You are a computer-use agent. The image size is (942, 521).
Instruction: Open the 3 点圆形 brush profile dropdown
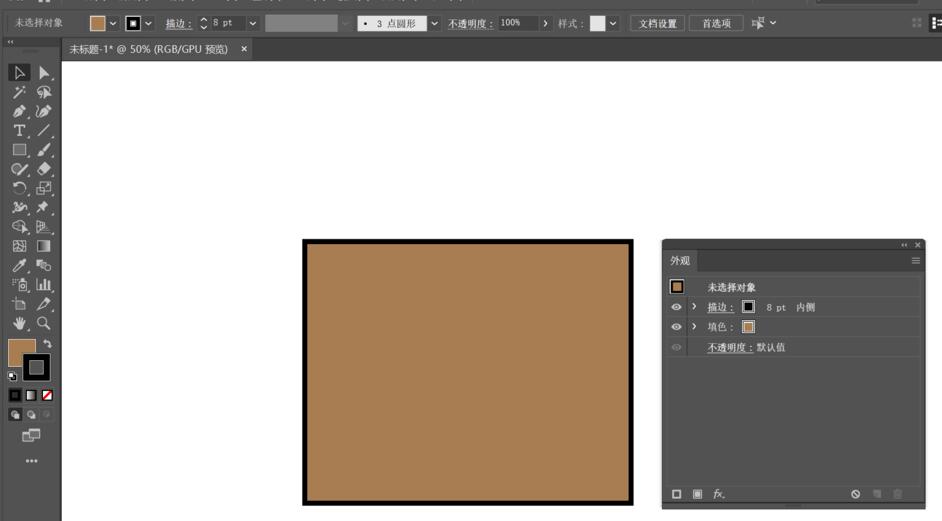click(435, 23)
